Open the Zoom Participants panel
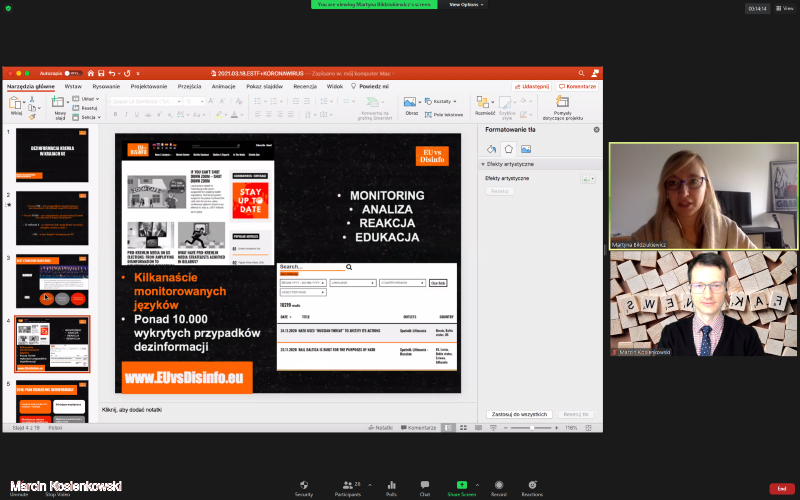Viewport: 800px width, 500px height. (x=348, y=486)
